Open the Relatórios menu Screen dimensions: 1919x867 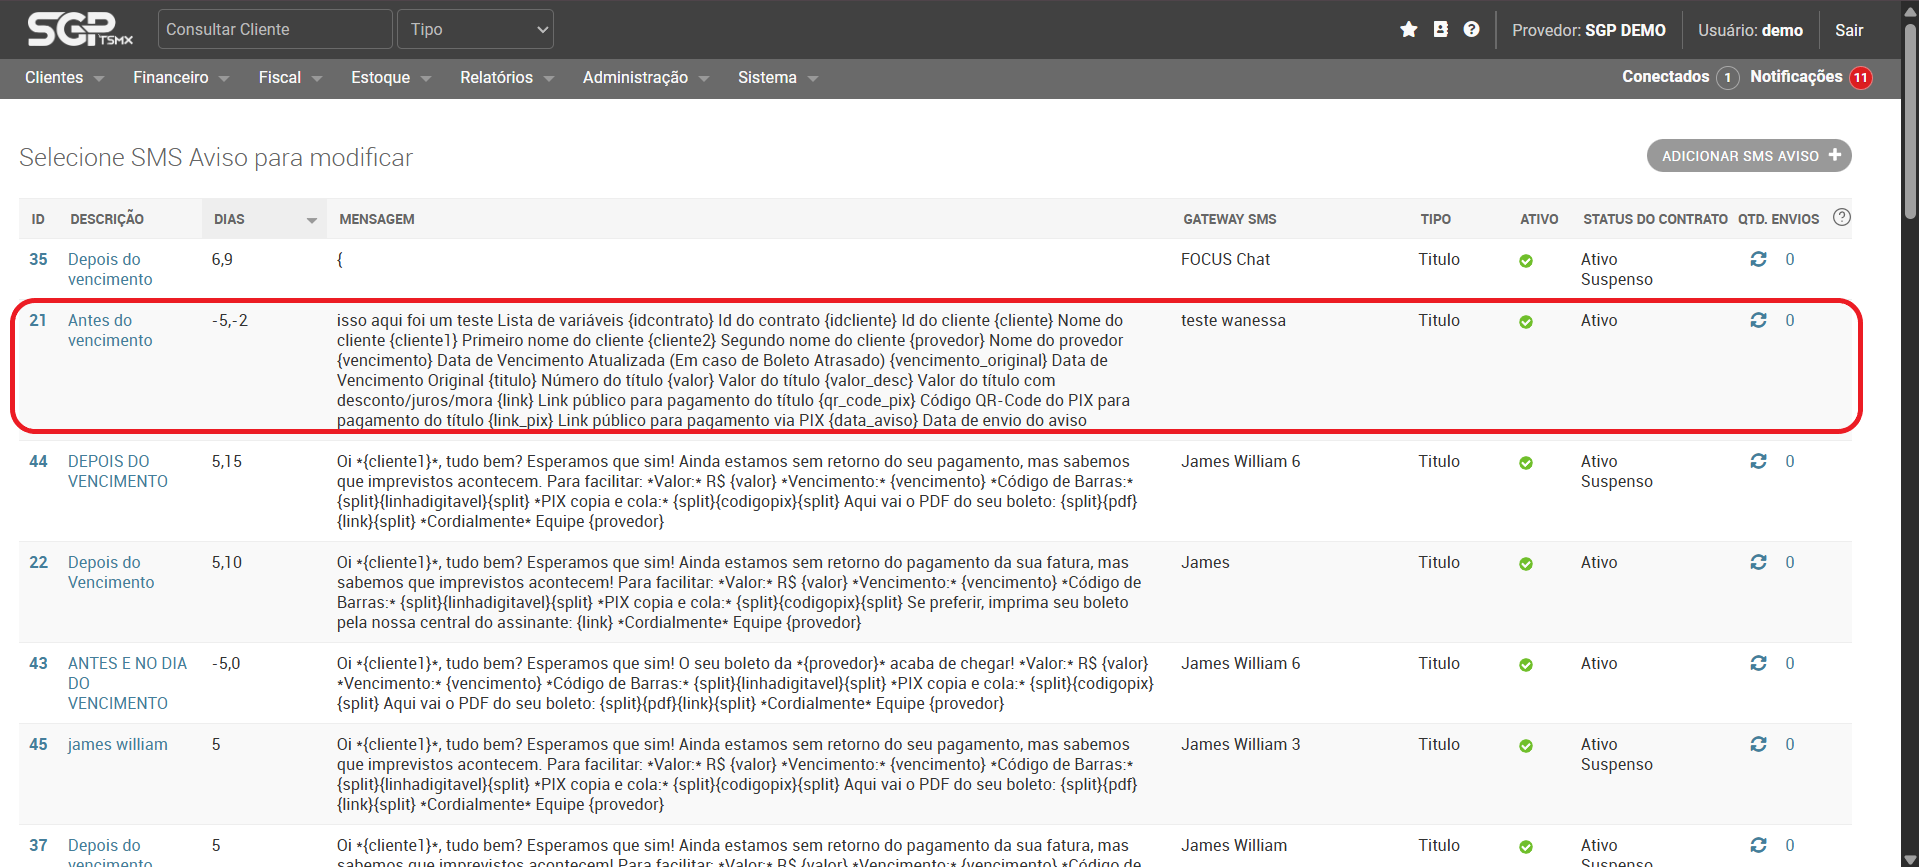click(x=506, y=78)
